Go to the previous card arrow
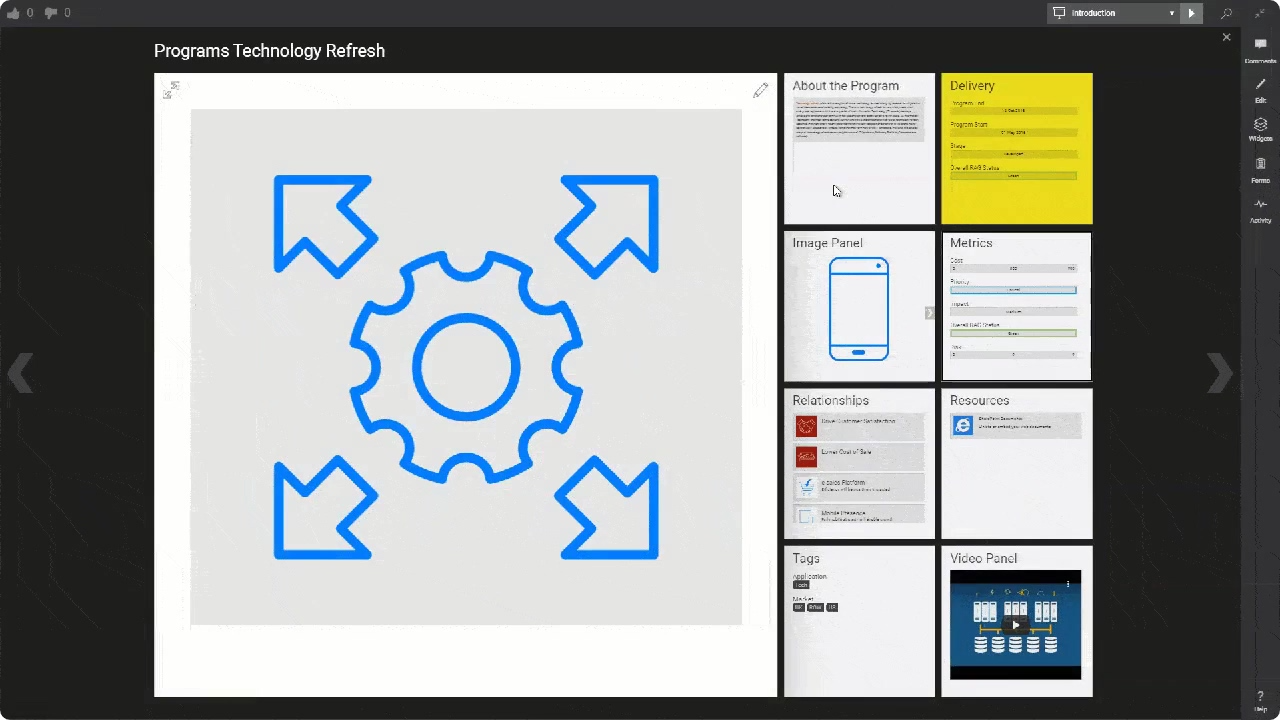 point(20,373)
